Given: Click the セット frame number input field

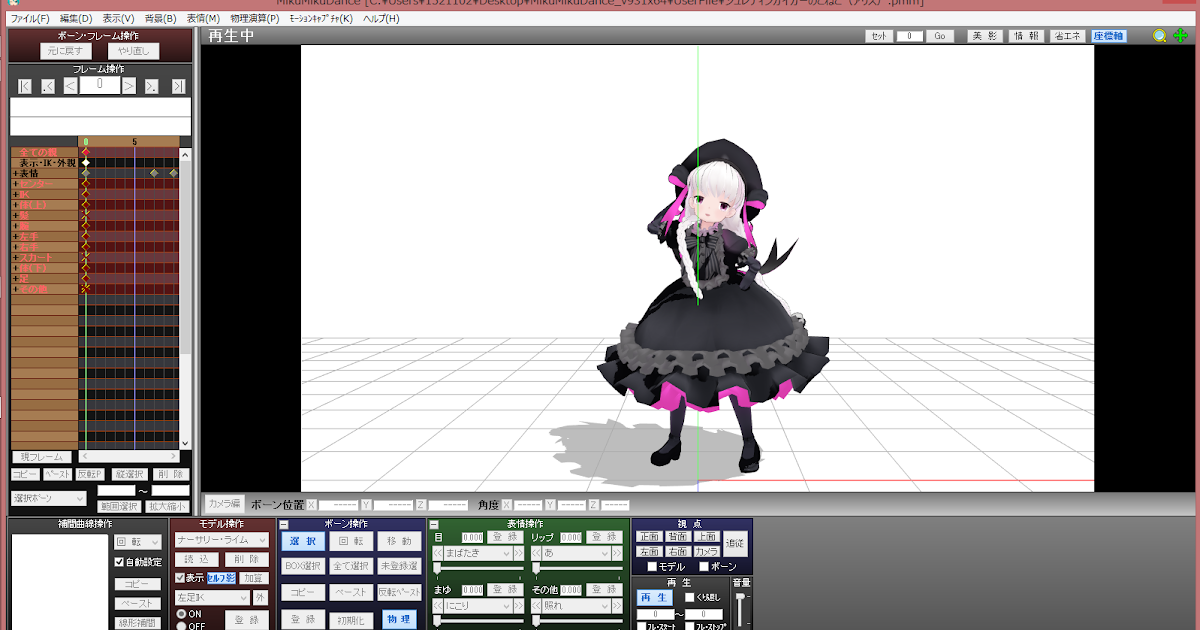Looking at the screenshot, I should pyautogui.click(x=910, y=36).
